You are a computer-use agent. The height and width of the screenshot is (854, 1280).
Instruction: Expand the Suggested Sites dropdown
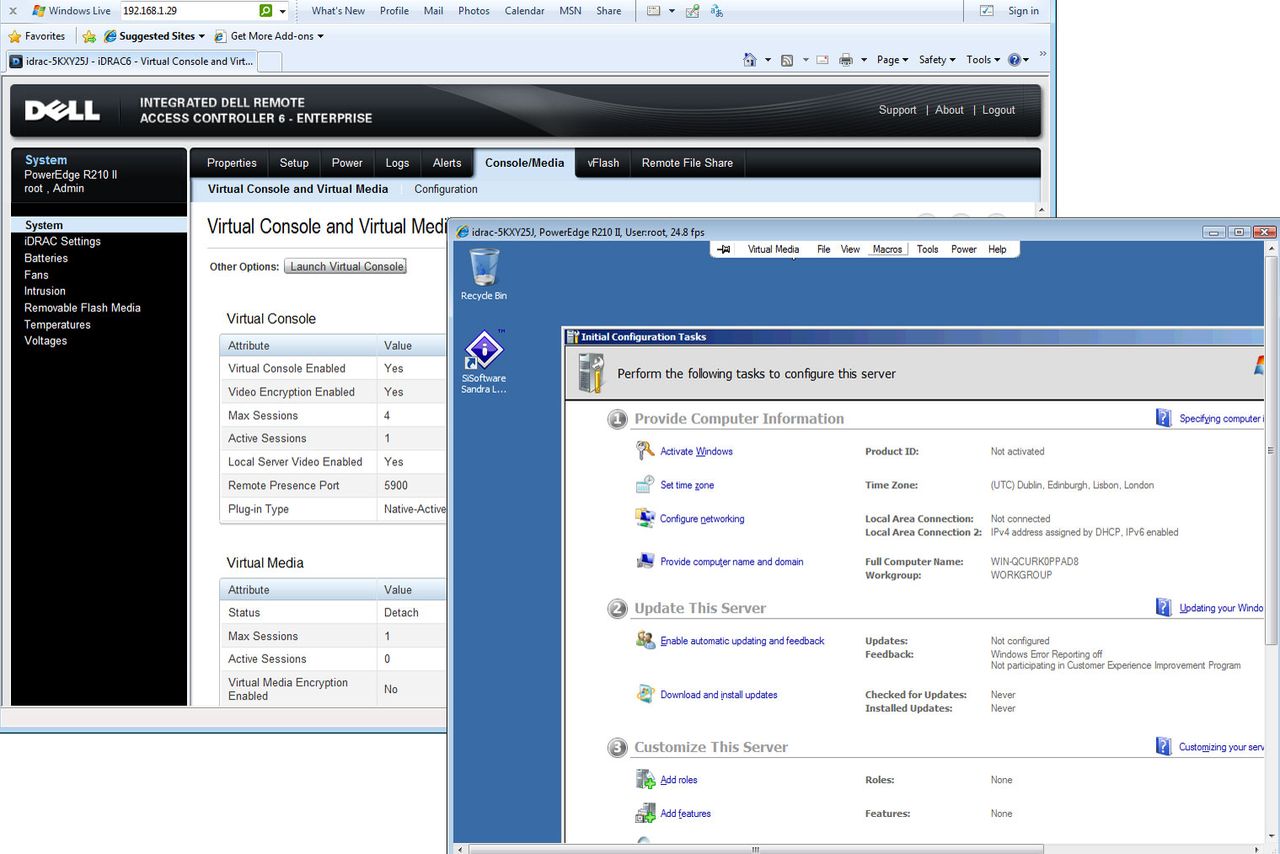coord(201,36)
